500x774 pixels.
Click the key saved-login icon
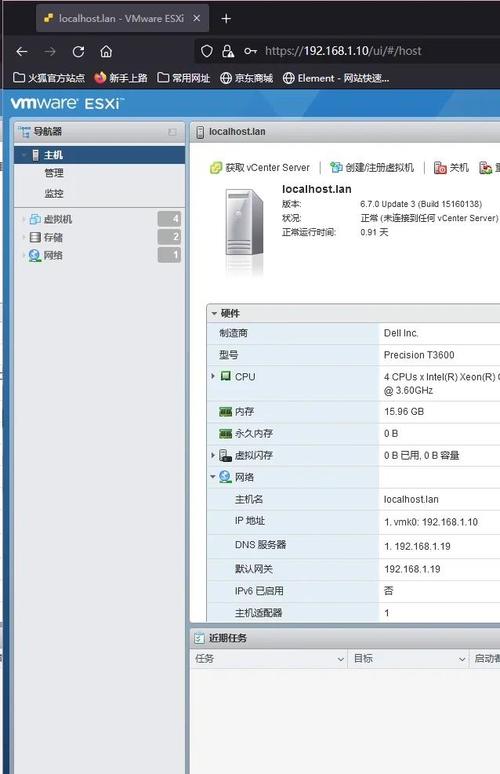(250, 51)
